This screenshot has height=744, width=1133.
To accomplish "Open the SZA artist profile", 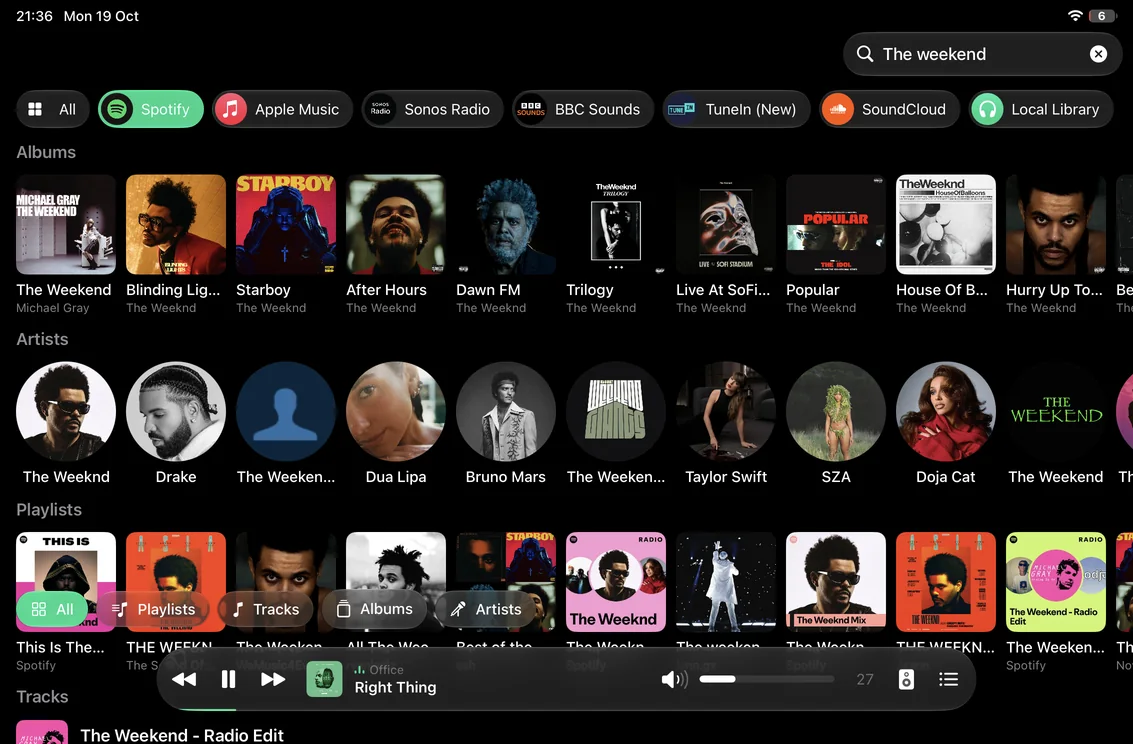I will tap(835, 412).
